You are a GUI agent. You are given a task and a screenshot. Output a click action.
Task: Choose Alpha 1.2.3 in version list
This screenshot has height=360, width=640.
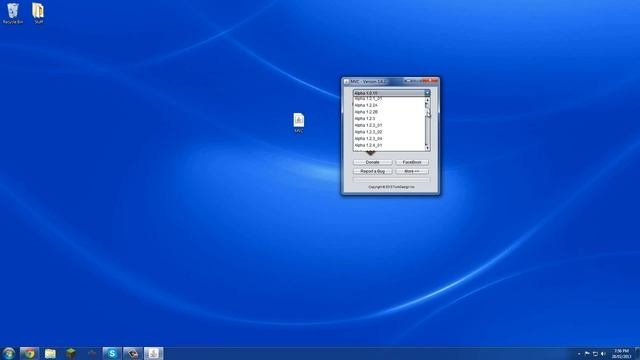[x=389, y=118]
